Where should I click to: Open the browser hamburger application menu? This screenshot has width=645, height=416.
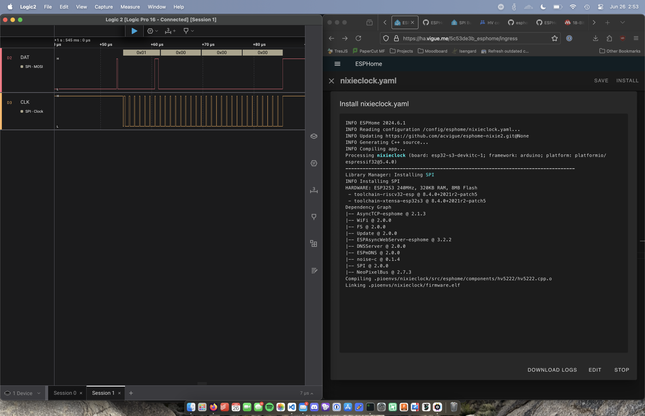coord(636,38)
